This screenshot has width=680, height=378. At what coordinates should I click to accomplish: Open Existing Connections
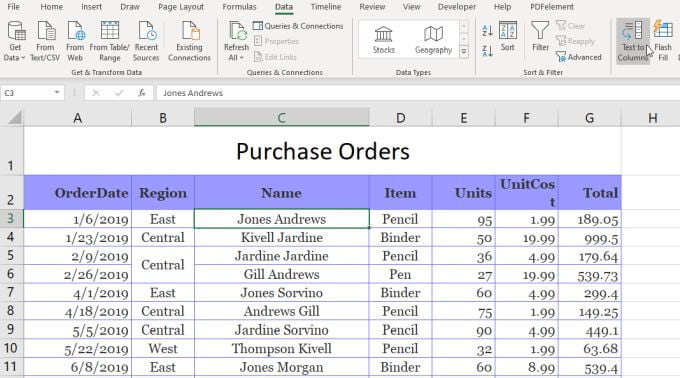tap(190, 42)
